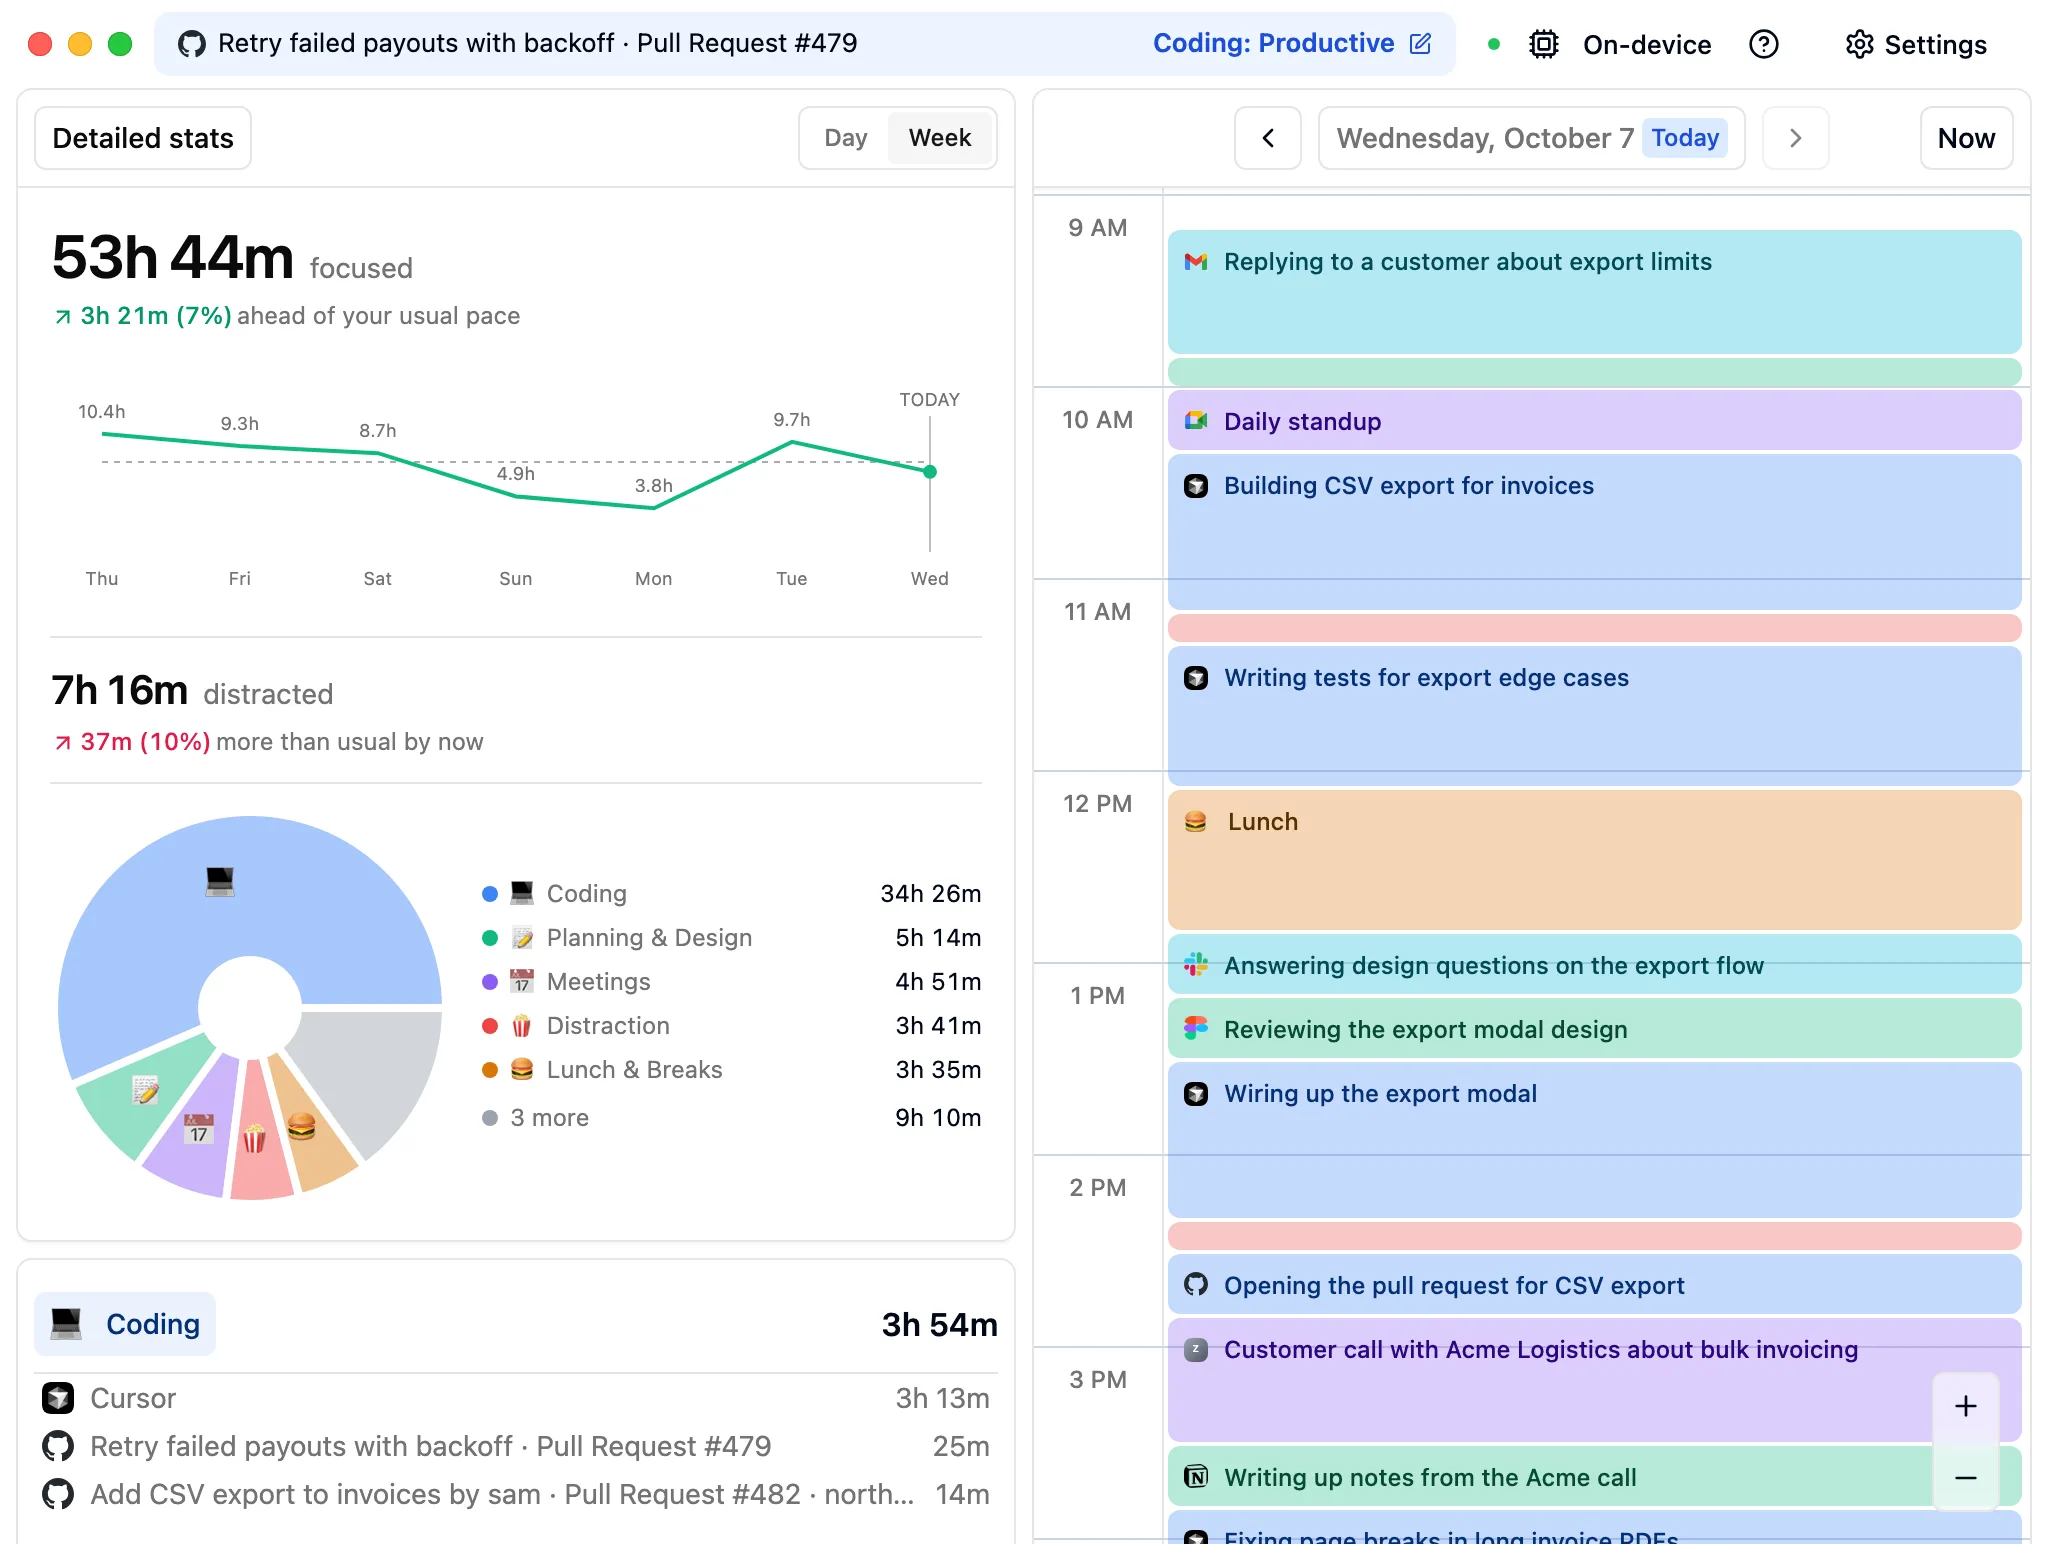2048x1560 pixels.
Task: Click the GitHub icon in the title bar
Action: [x=192, y=43]
